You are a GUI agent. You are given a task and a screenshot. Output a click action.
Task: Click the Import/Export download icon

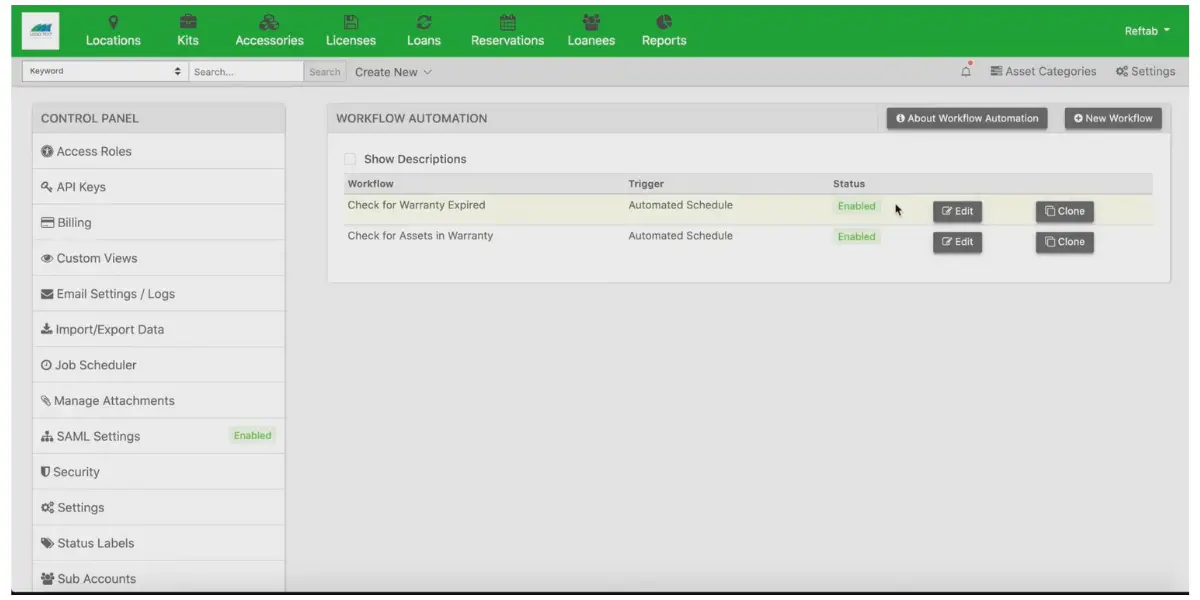tap(47, 329)
